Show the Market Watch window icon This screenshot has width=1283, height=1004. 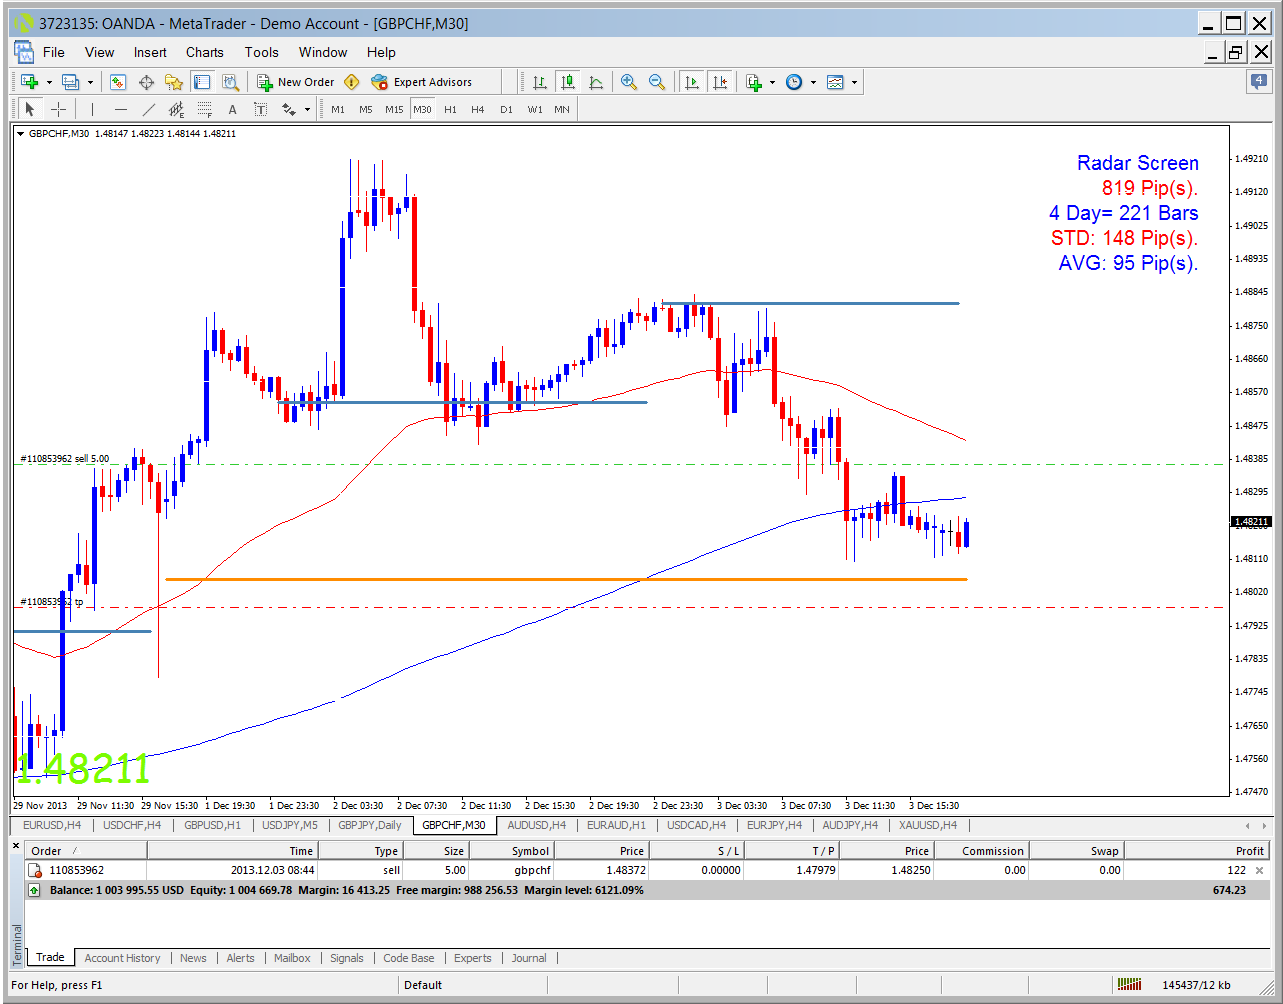tap(118, 82)
